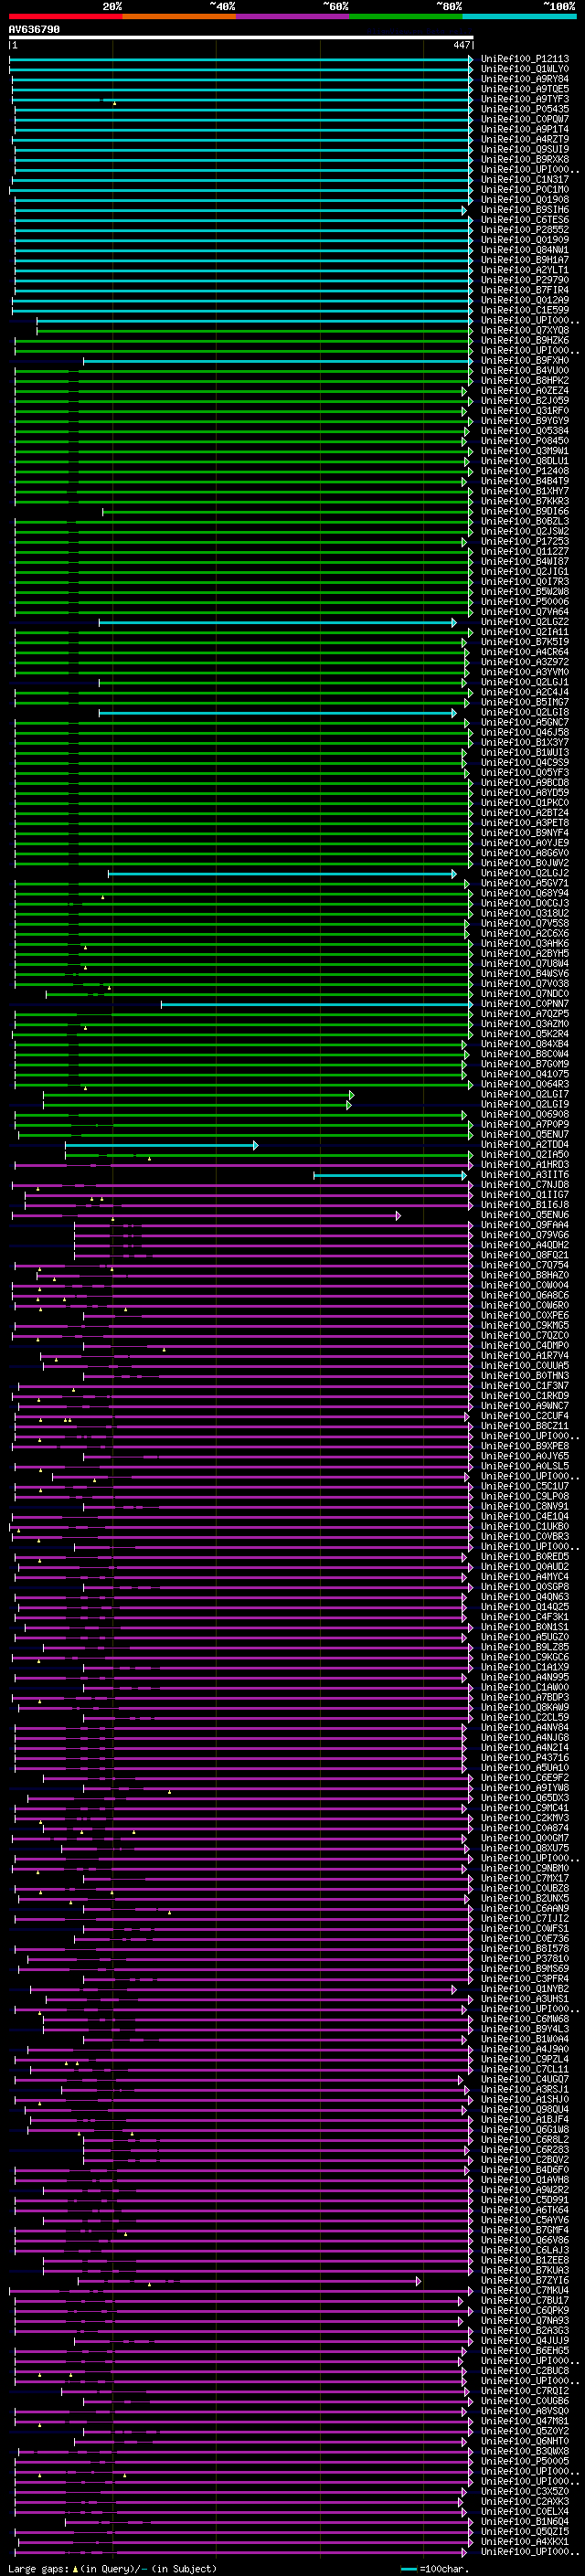The height and width of the screenshot is (2576, 585).
Task: Open hit UniRef100_C1N317
Action: click(525, 180)
